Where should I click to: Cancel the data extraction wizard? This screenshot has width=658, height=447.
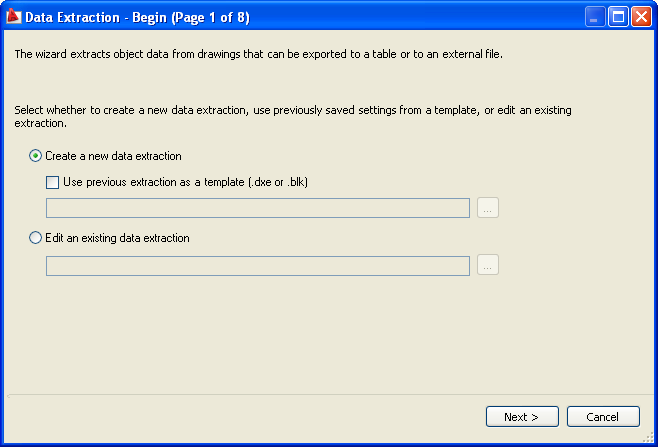[603, 416]
